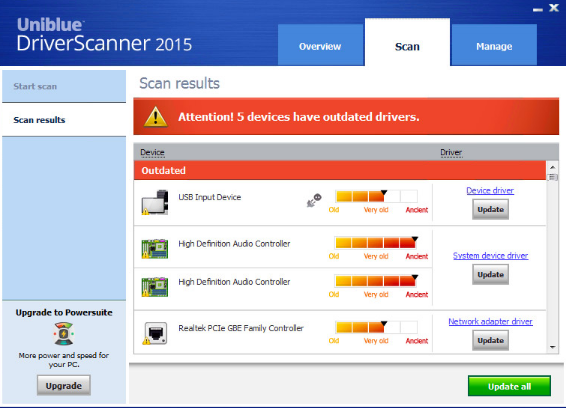Click the Upgrade button for Powersuite
Screen dimensions: 566x408
pyautogui.click(x=64, y=385)
